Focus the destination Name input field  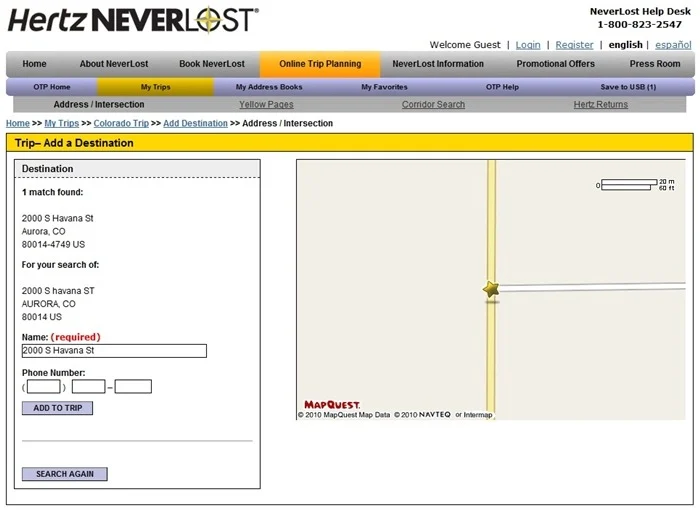(114, 351)
